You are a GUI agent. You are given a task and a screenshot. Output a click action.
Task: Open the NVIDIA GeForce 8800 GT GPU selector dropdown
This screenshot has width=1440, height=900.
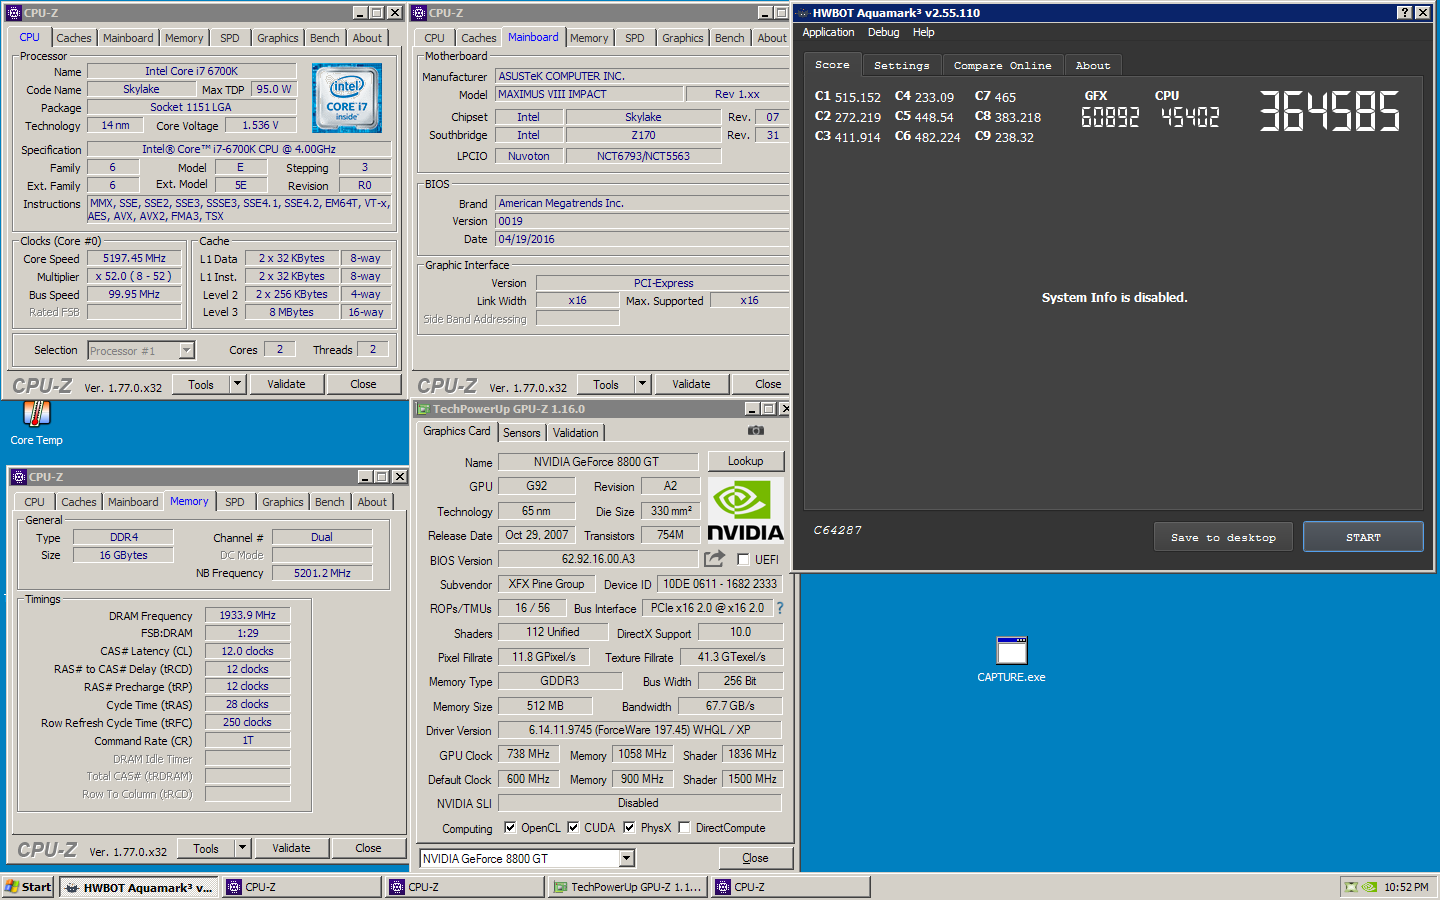tap(626, 859)
